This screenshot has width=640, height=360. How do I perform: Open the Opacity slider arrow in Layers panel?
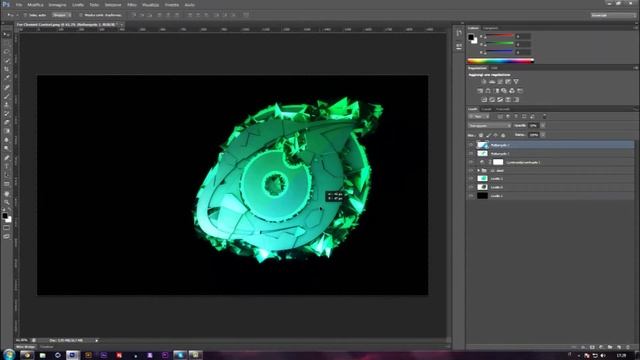point(543,126)
